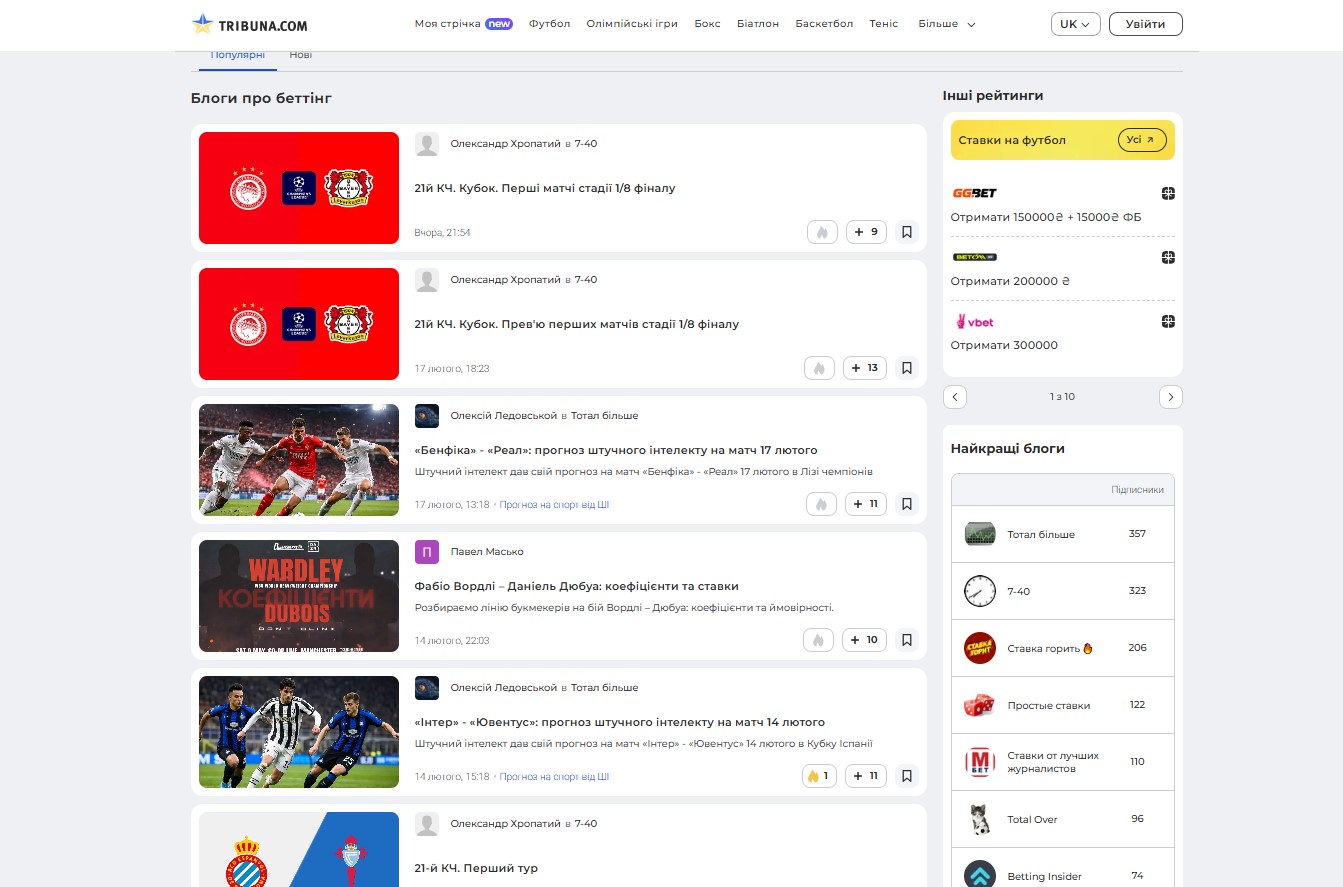Screen dimensions: 1343x887
Task: Open 7-40 clock blog icon in ranking
Action: tap(980, 591)
